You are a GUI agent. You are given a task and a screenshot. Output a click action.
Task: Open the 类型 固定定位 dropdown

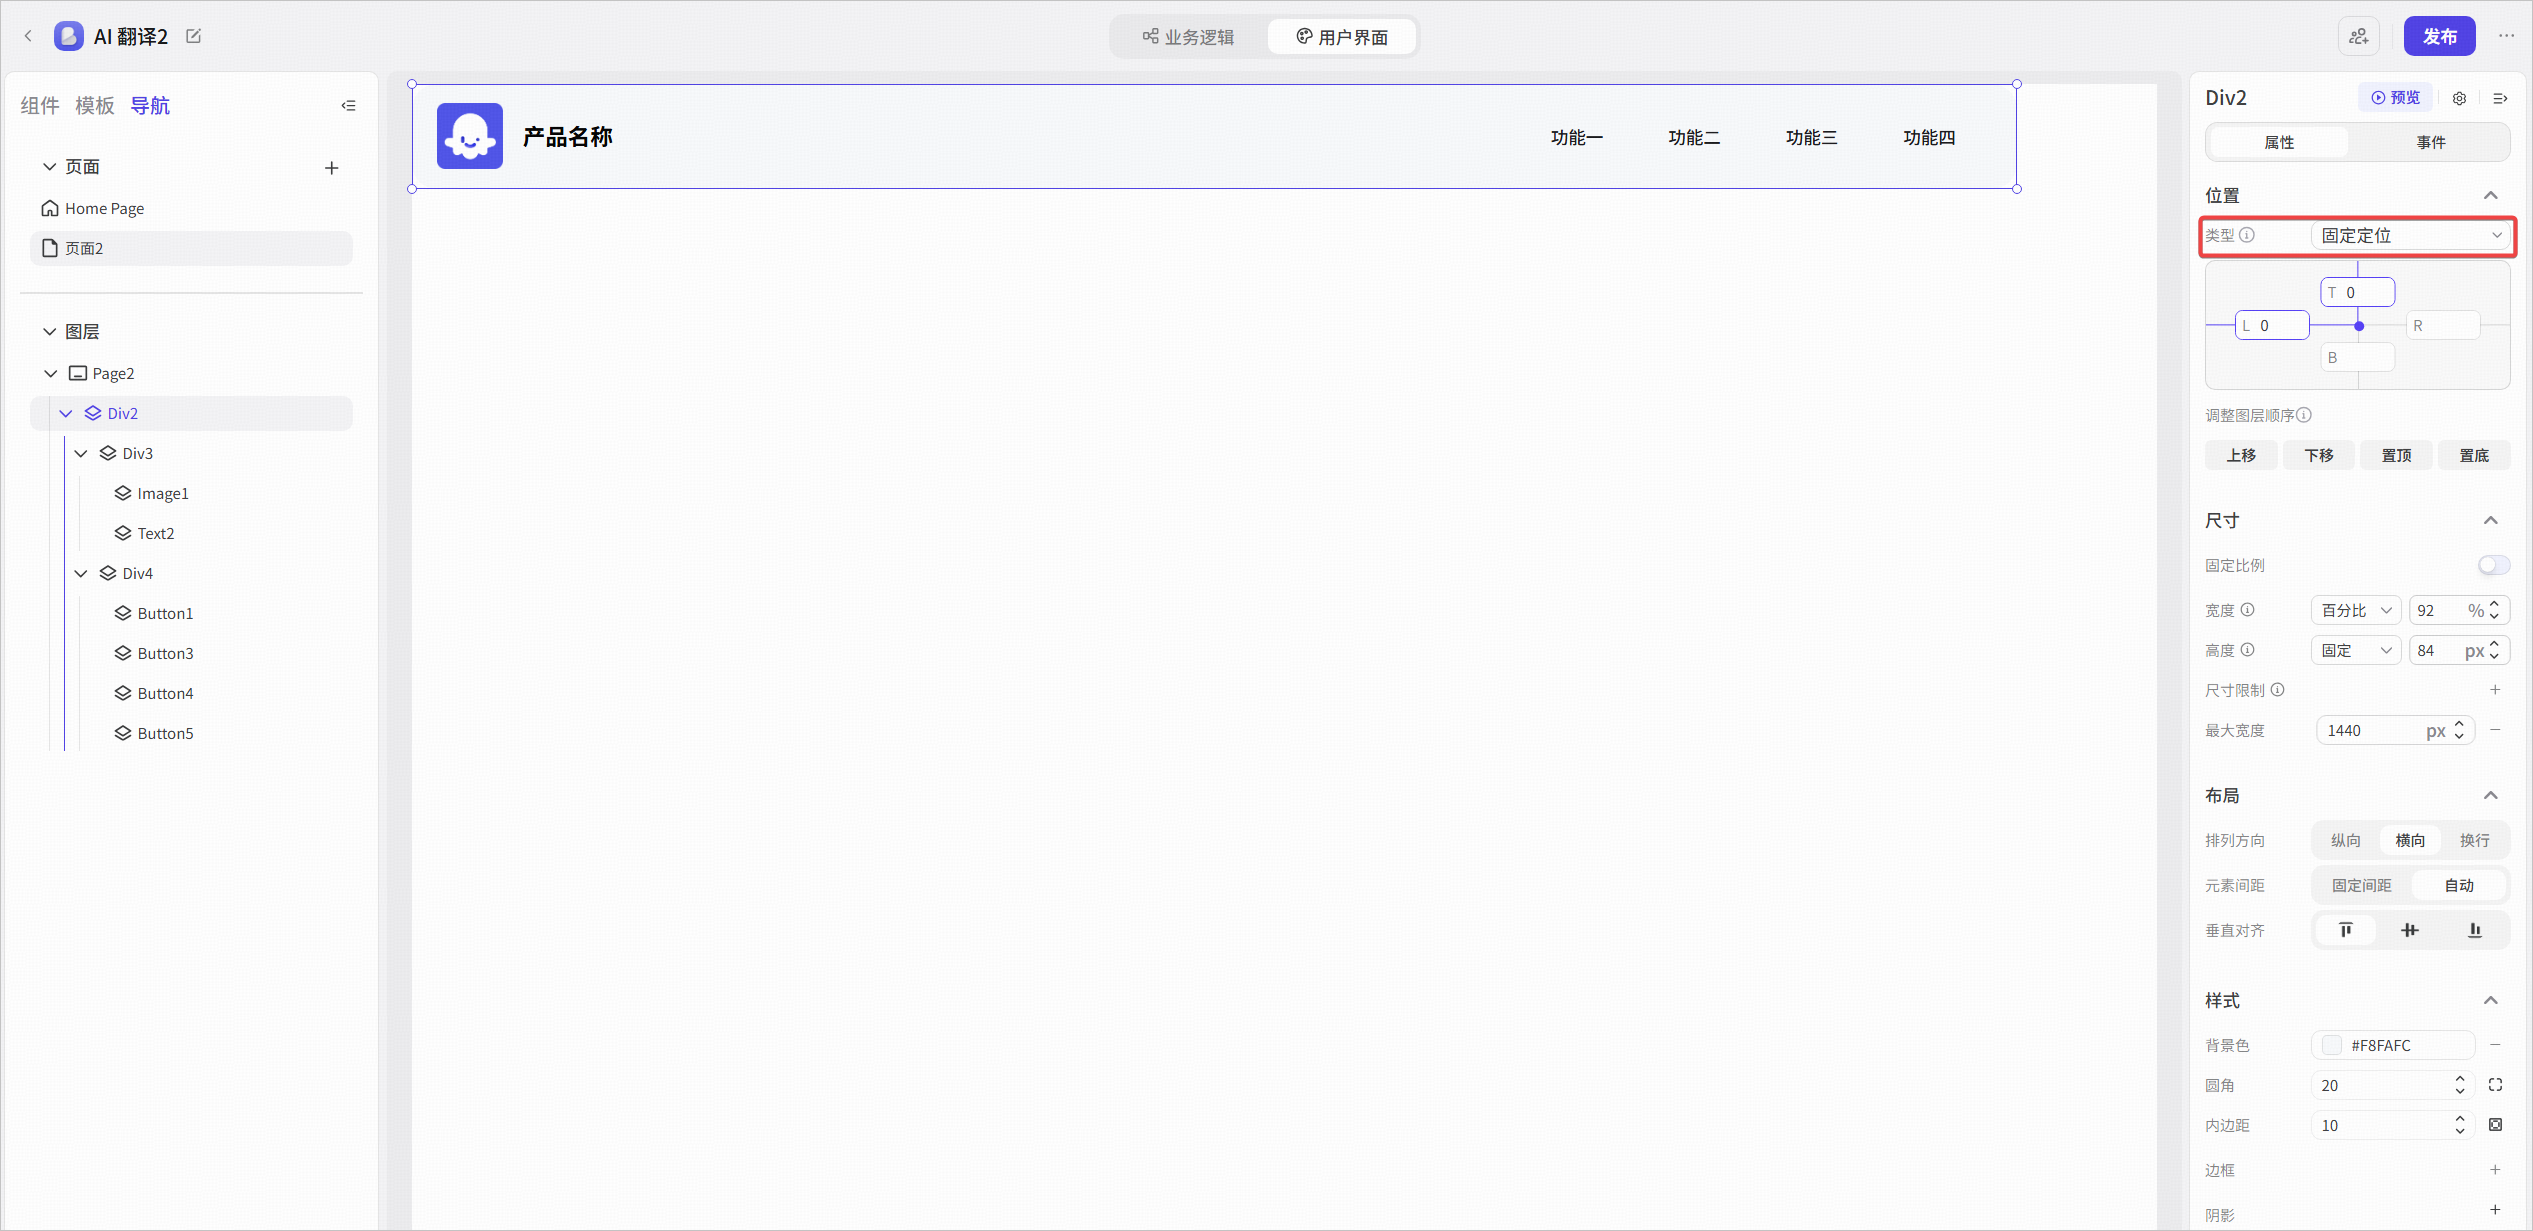(2410, 235)
